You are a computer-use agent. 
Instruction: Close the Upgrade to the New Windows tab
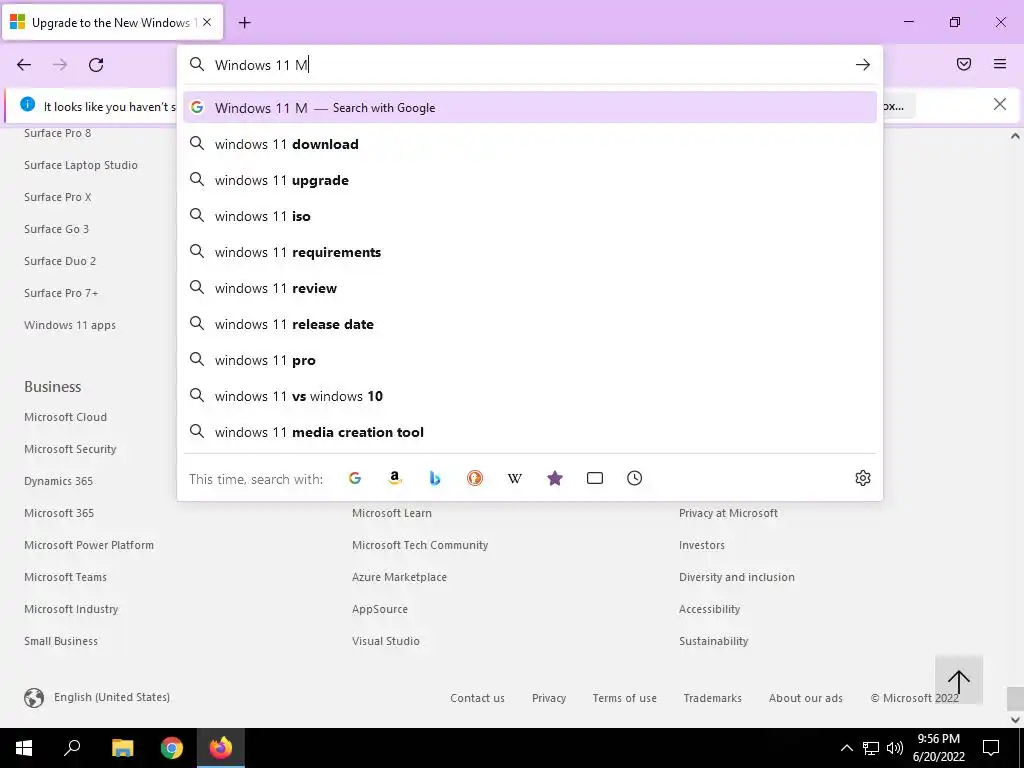(207, 22)
